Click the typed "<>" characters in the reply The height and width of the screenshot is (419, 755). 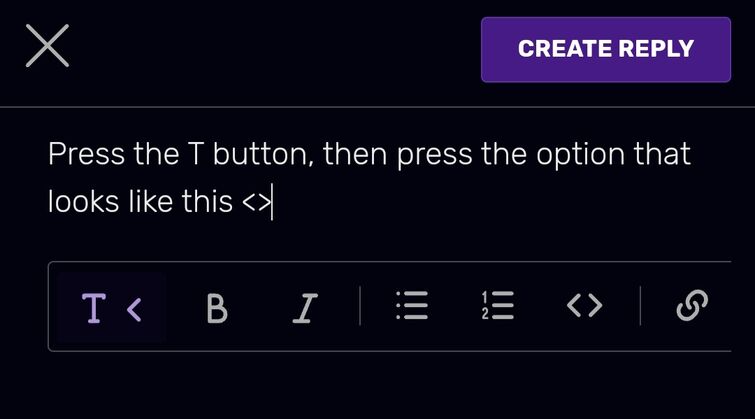pyautogui.click(x=256, y=202)
